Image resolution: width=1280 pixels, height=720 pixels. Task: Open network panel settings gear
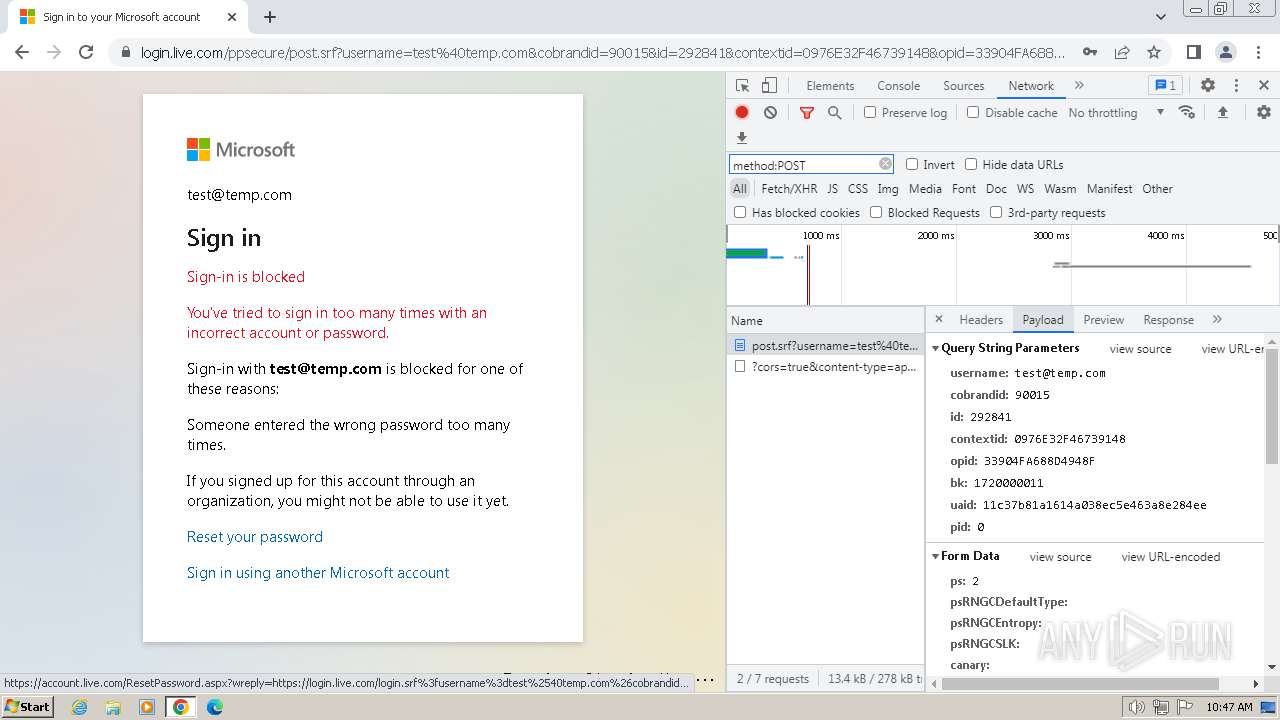click(x=1264, y=113)
